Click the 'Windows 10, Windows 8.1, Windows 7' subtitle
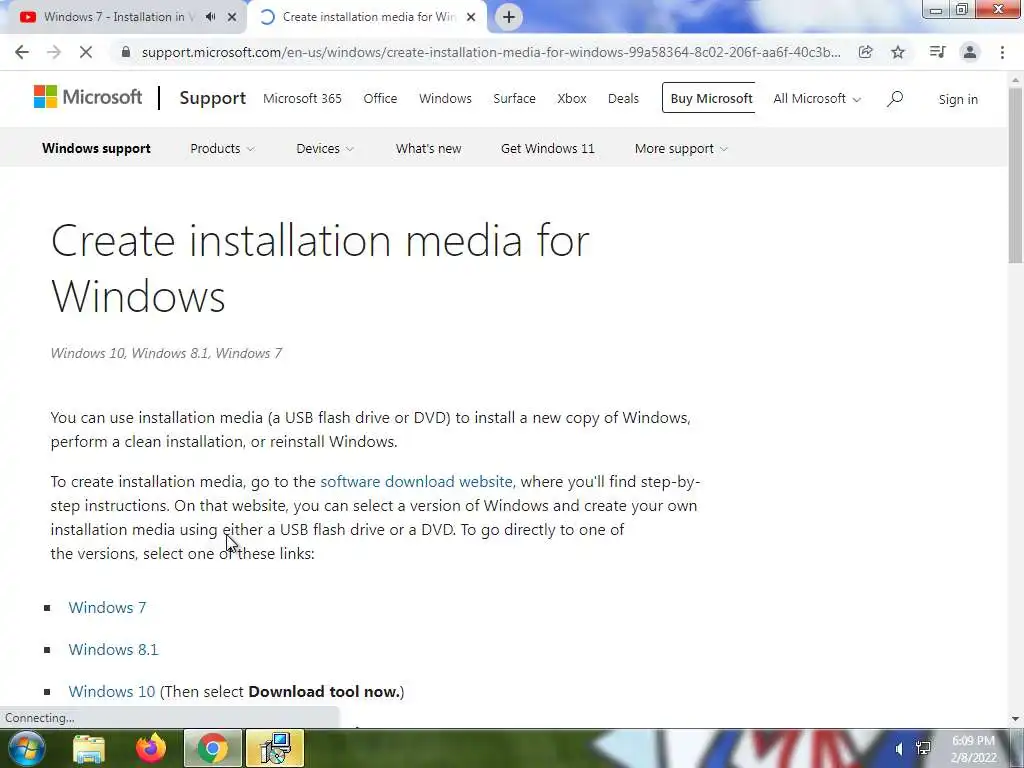The height and width of the screenshot is (768, 1024). (167, 353)
